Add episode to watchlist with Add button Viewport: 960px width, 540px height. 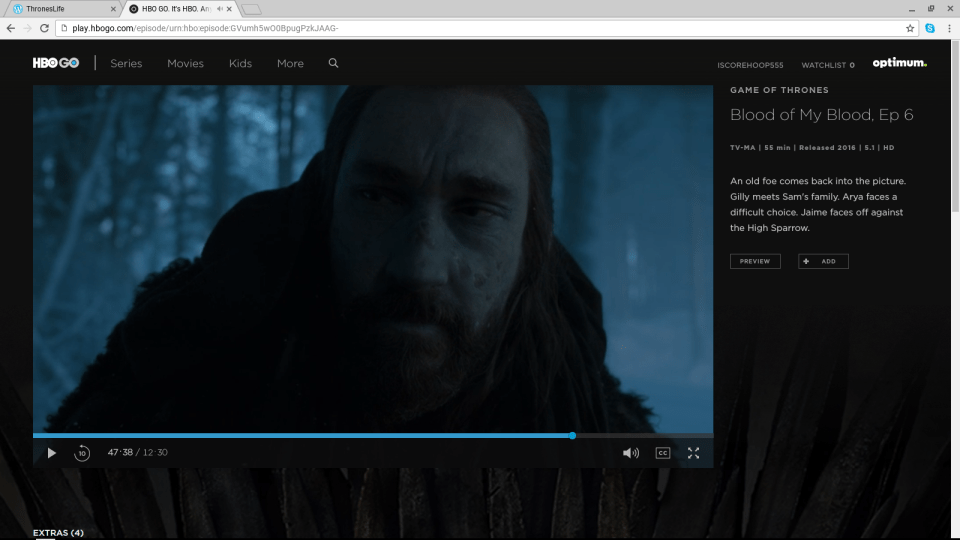click(x=823, y=261)
